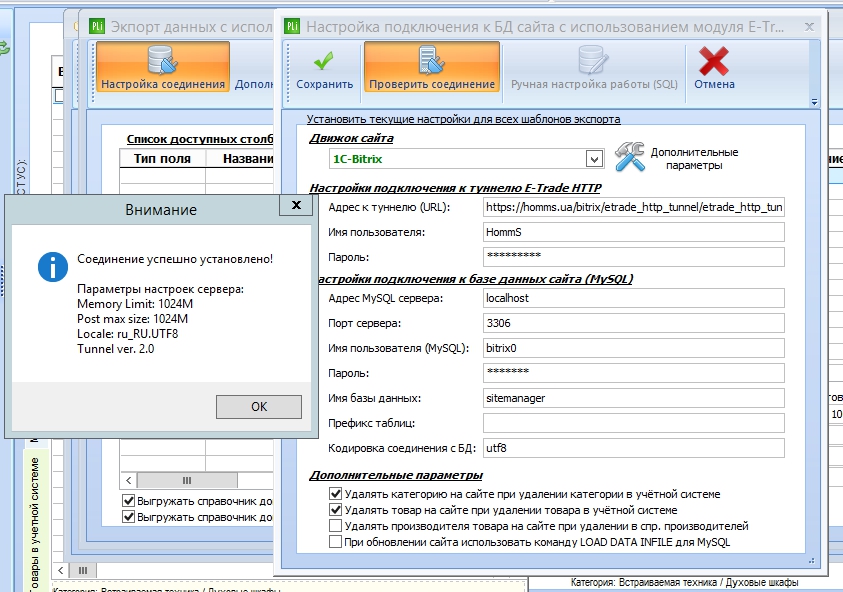The image size is (843, 592).
Task: Click left arrow of columns list scrollbar
Action: [128, 480]
